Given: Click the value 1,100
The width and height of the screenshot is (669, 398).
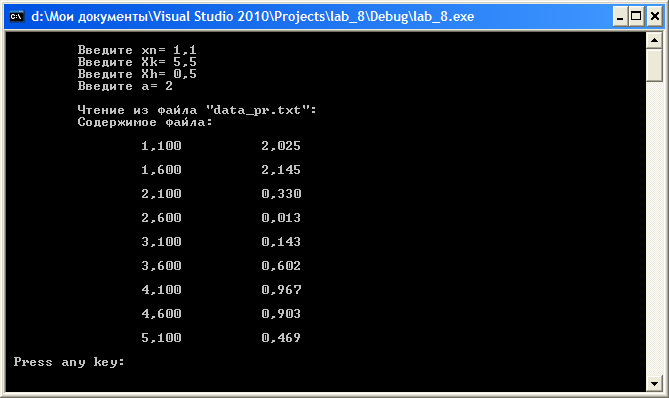Looking at the screenshot, I should pos(161,146).
